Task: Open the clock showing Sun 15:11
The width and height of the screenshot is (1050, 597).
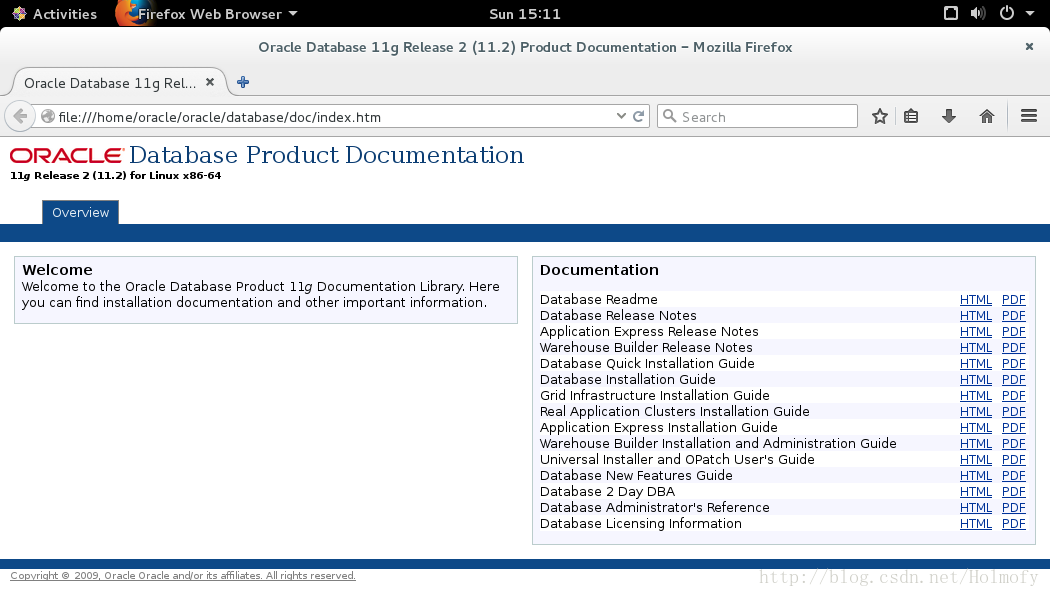Action: (x=525, y=13)
